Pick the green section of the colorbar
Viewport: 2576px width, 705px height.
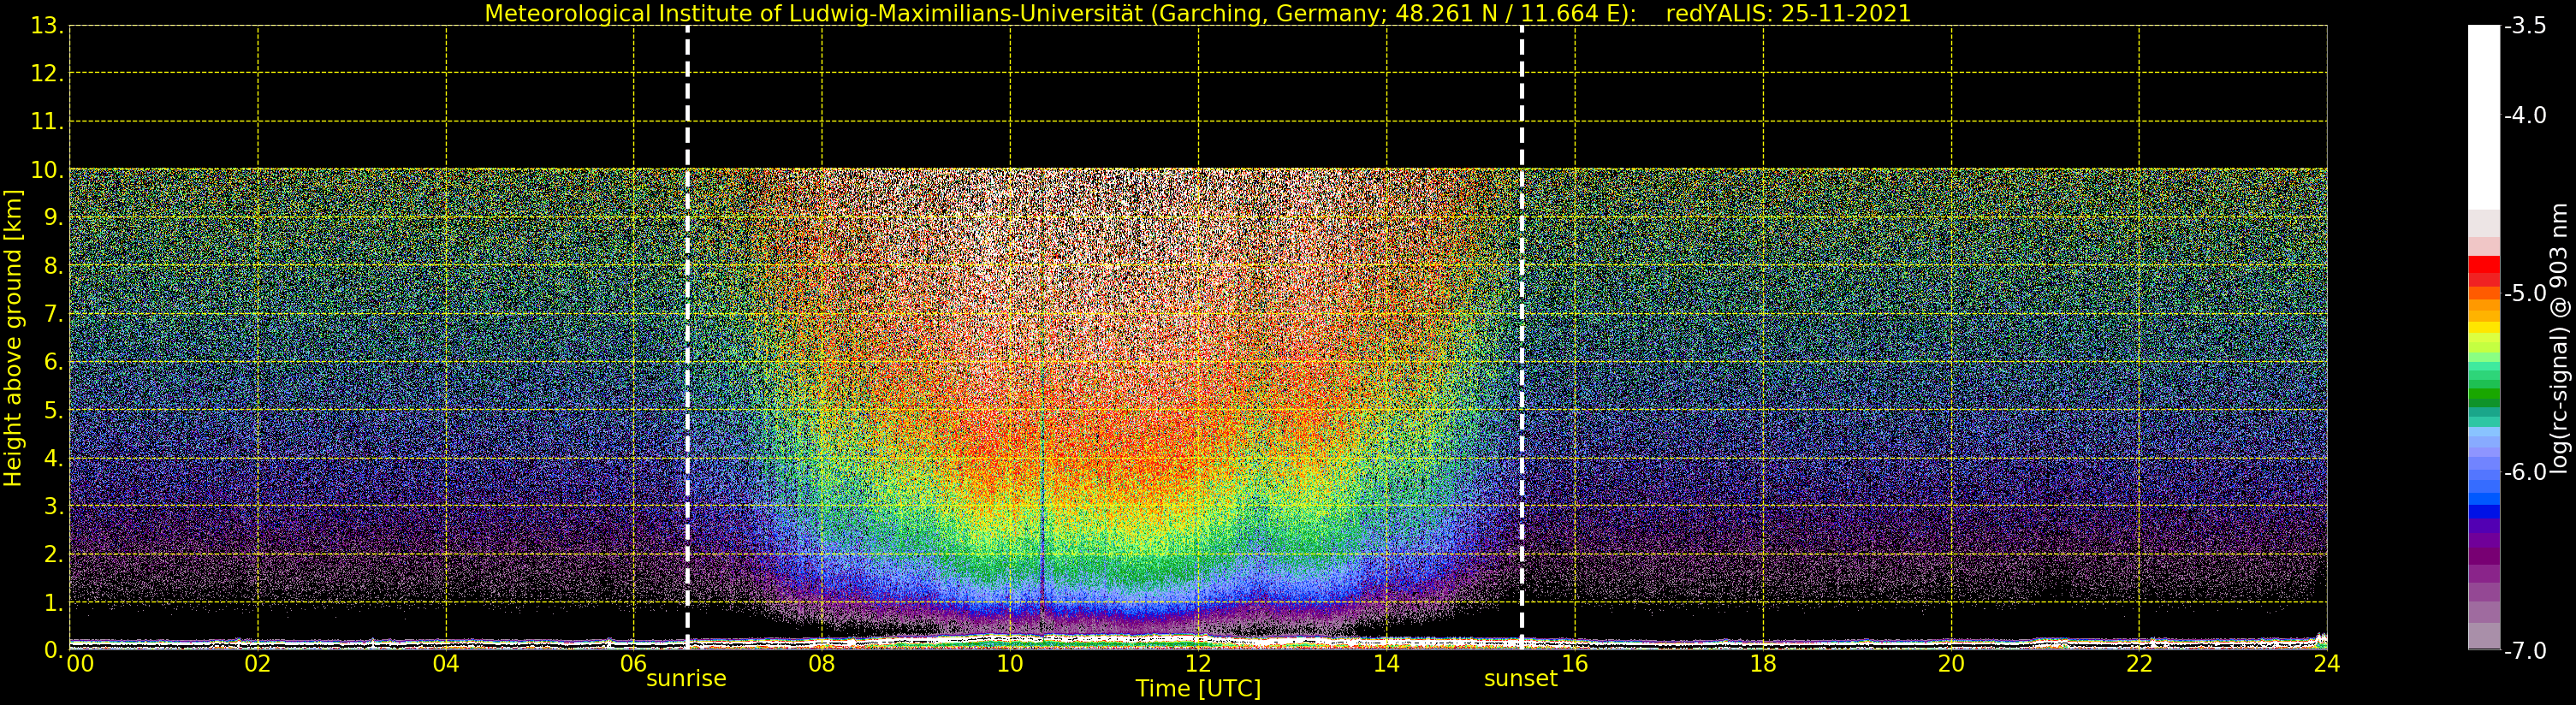[x=2483, y=395]
